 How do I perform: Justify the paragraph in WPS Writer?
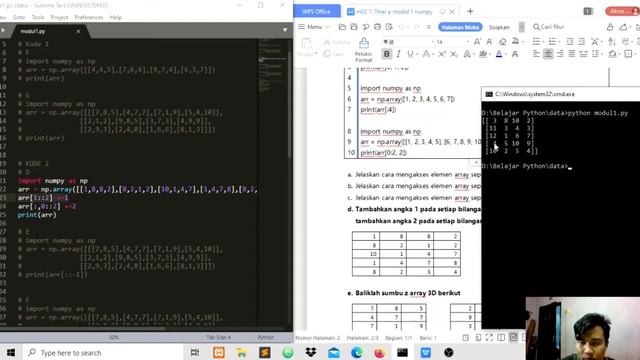[x=572, y=54]
